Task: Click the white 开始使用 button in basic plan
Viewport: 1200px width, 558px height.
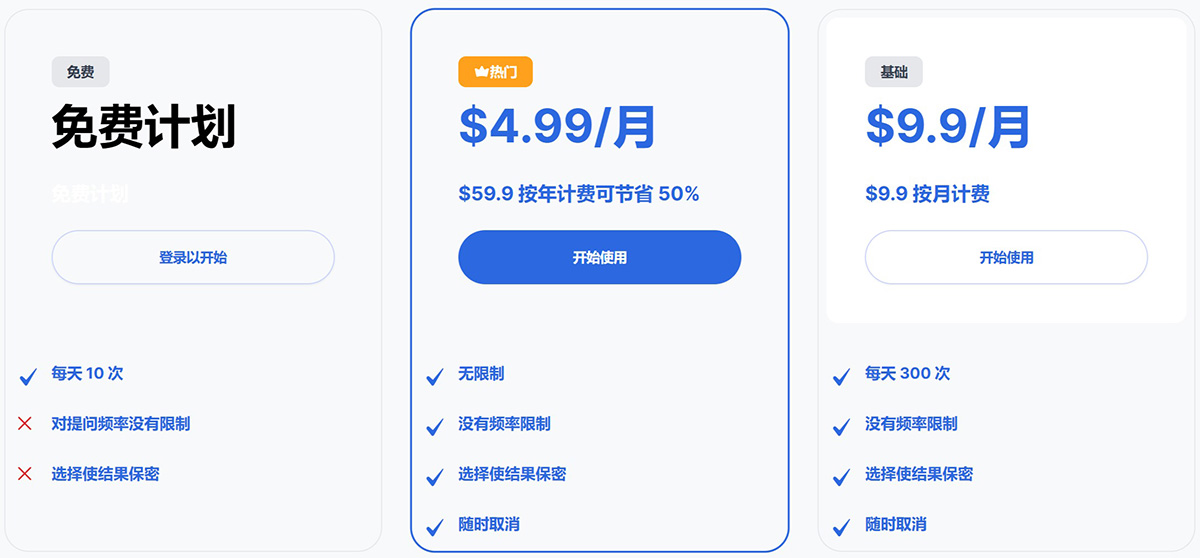Action: click(1006, 257)
